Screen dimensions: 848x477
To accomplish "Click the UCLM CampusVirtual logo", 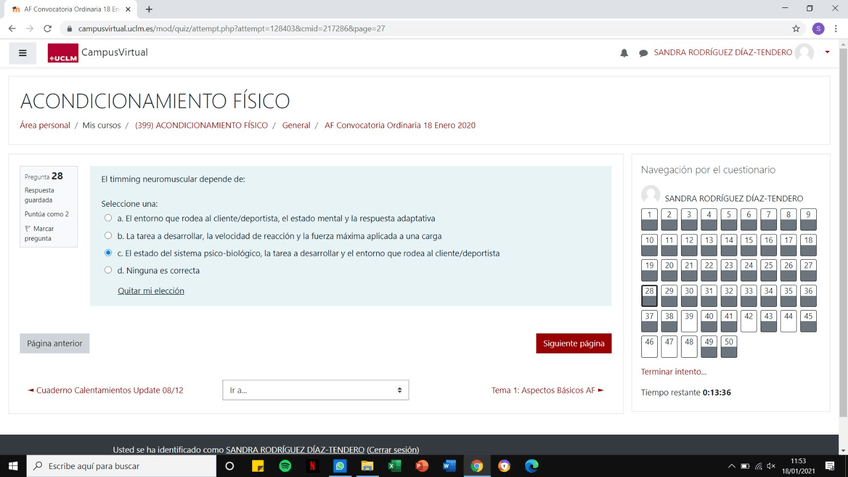I will (97, 53).
